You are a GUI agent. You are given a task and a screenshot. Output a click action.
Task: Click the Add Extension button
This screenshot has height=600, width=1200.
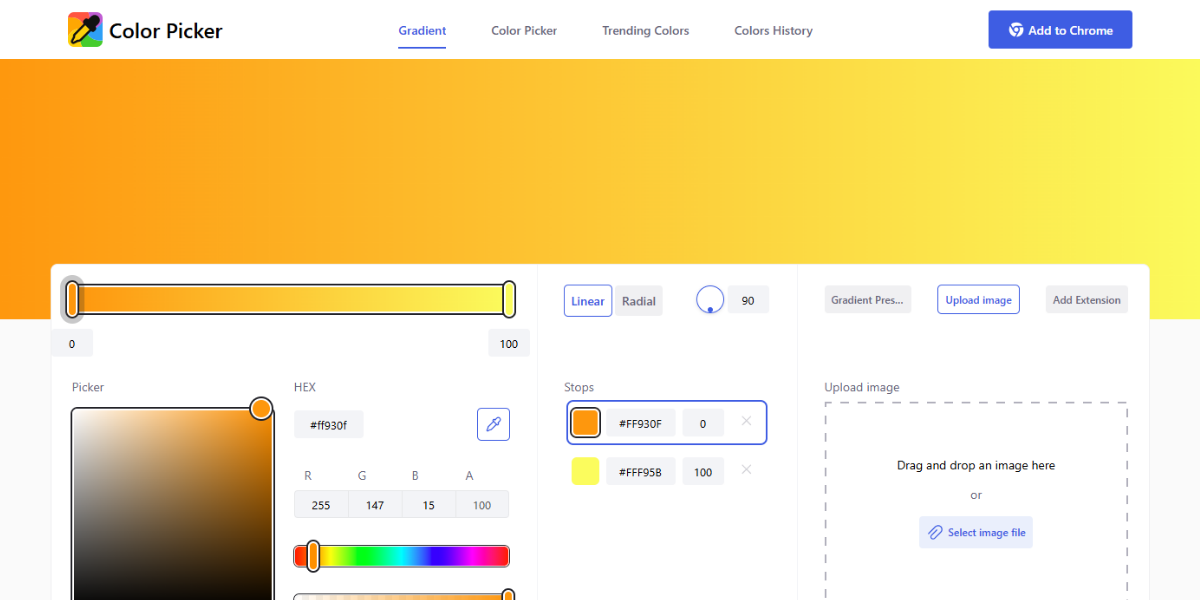pyautogui.click(x=1086, y=299)
